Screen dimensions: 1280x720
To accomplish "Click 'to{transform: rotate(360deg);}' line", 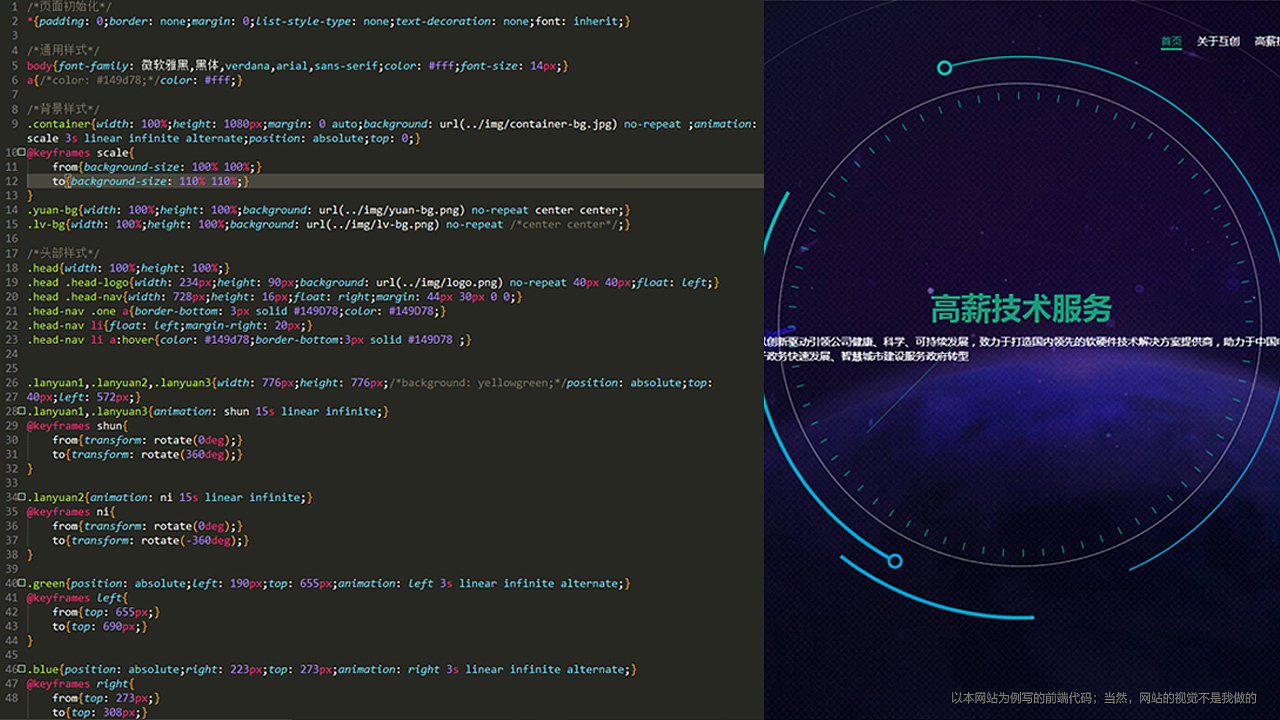I will (147, 454).
